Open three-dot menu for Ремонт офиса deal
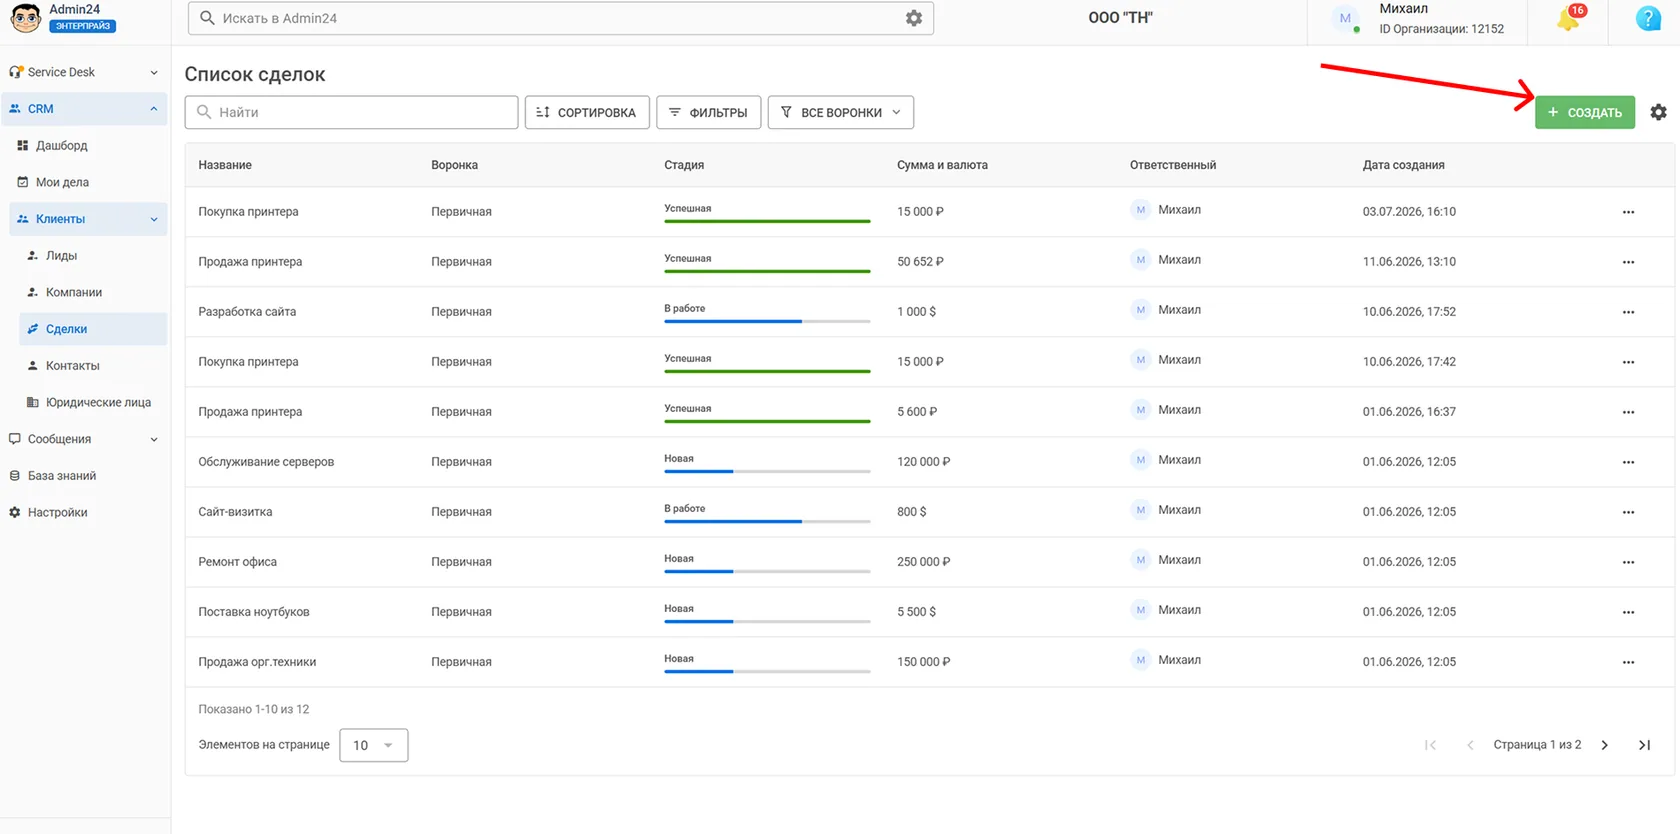1680x834 pixels. pyautogui.click(x=1628, y=562)
